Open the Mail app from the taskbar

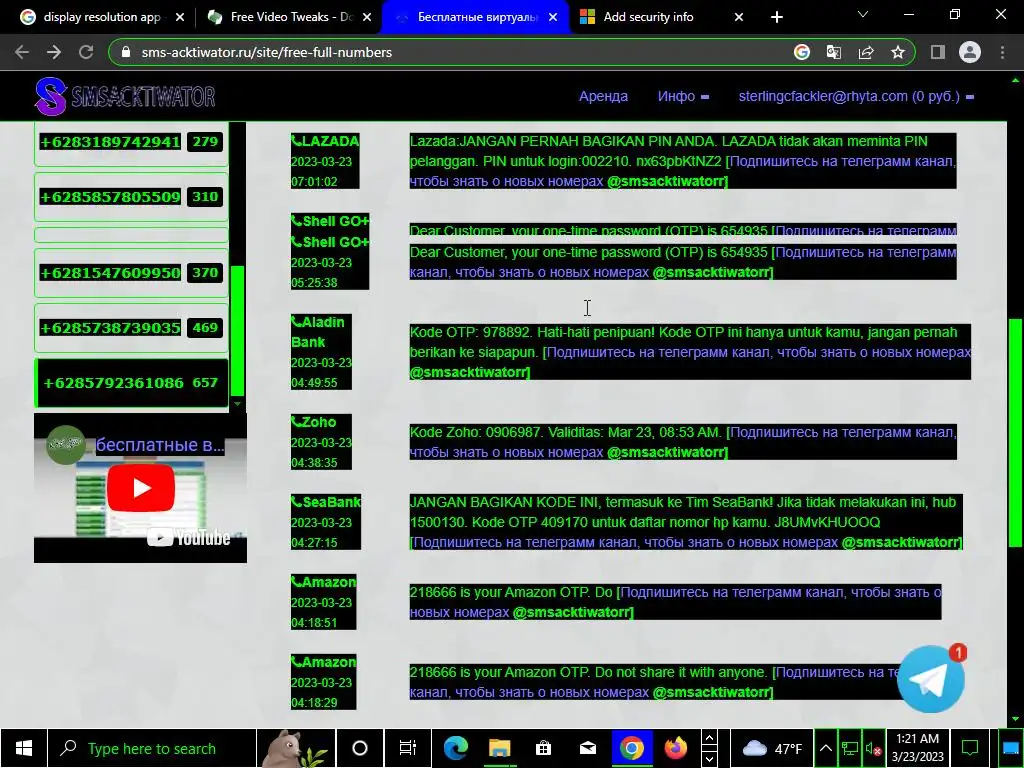tap(588, 748)
